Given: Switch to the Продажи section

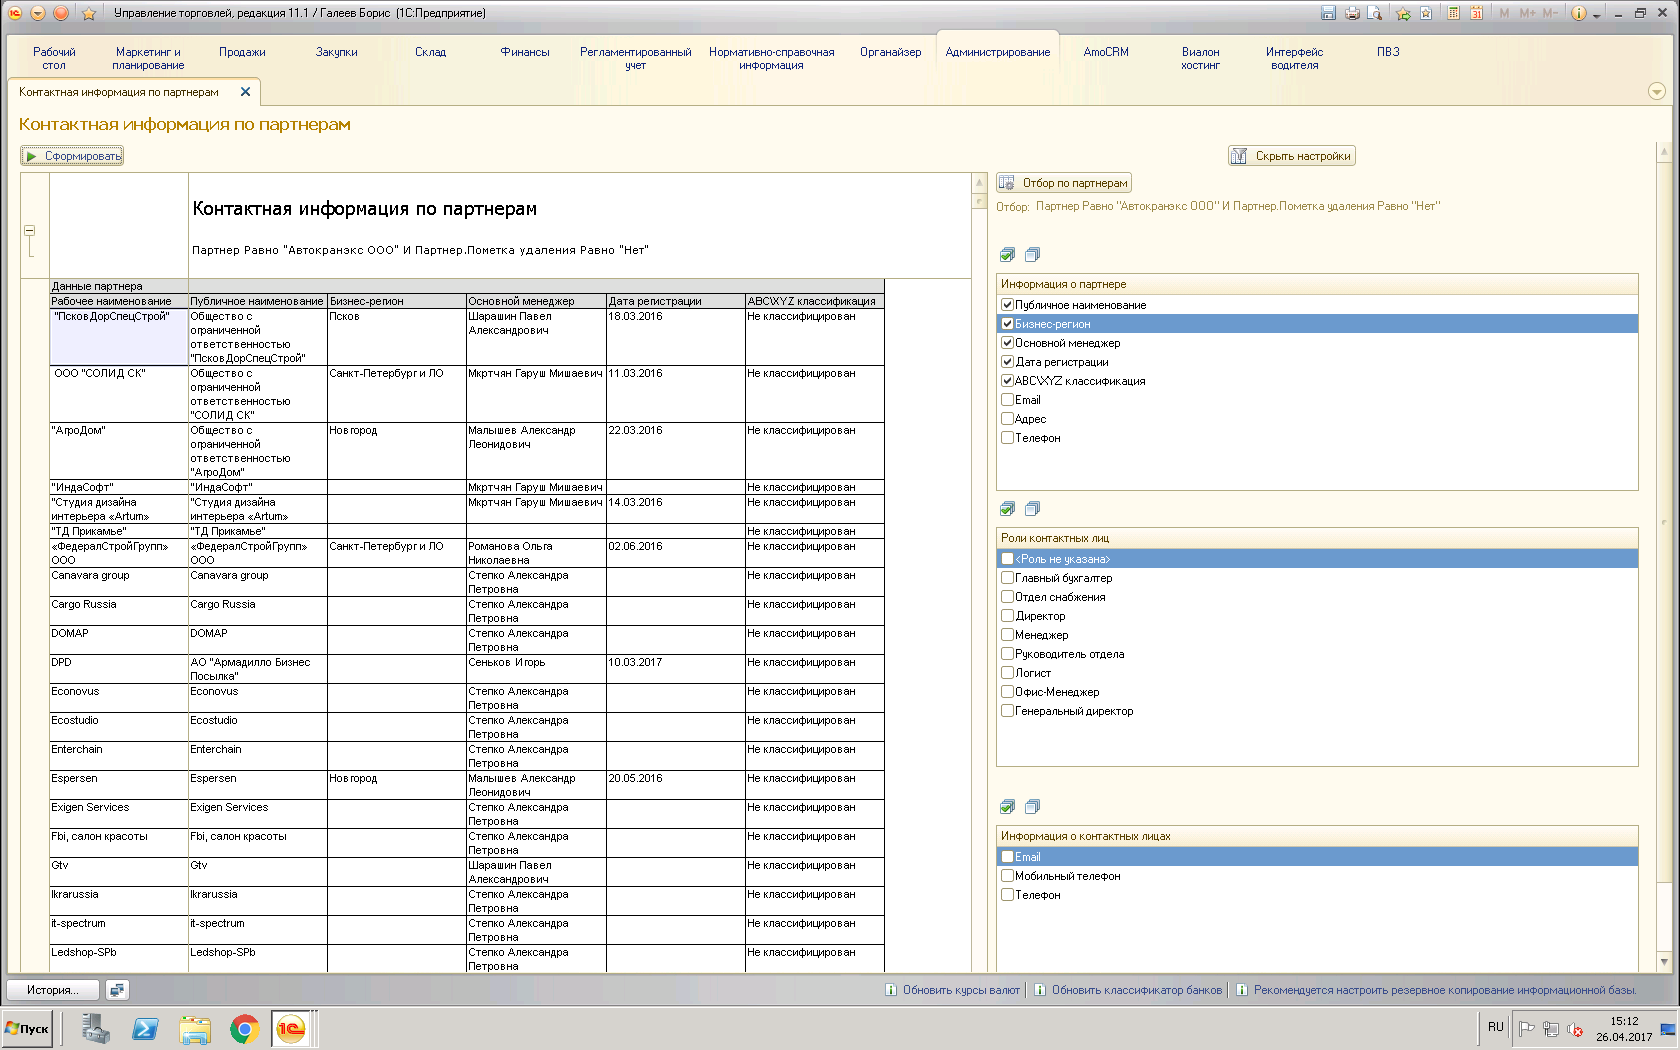Looking at the screenshot, I should coord(242,52).
